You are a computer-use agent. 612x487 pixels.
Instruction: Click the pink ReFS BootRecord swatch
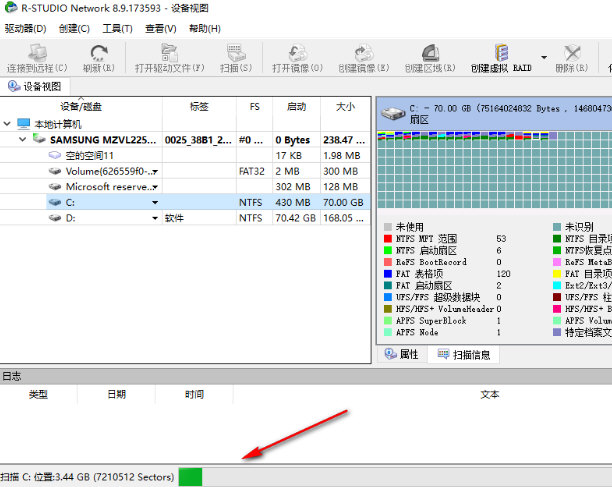coord(388,262)
